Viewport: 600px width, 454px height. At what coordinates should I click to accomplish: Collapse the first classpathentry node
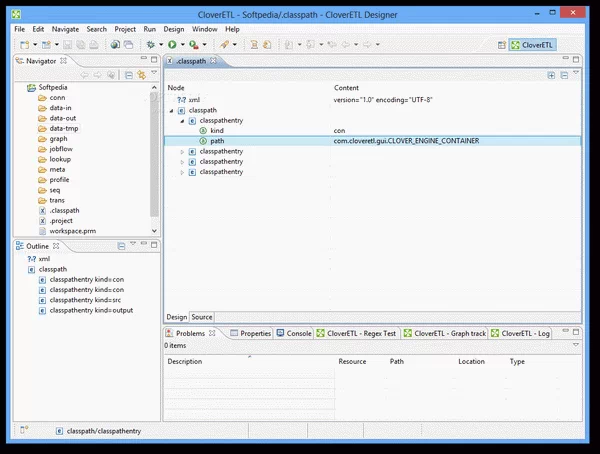[x=182, y=121]
